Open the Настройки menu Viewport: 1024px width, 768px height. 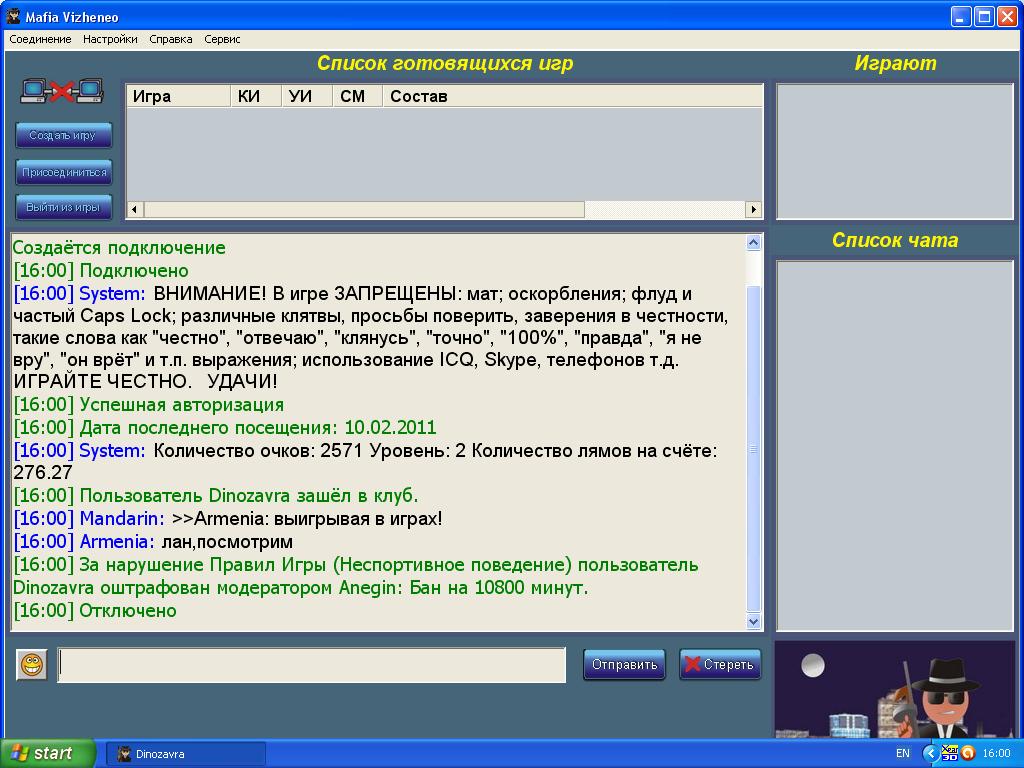(110, 39)
